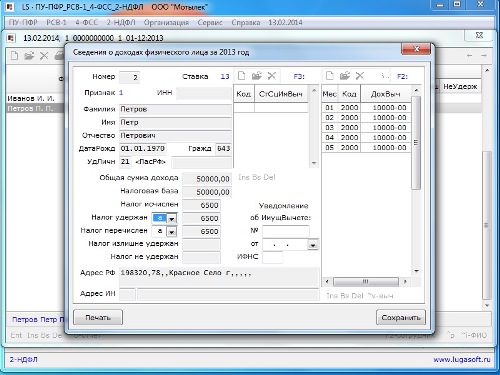Click the Адрес ИН text field
This screenshot has height=375, width=500.
(x=228, y=294)
